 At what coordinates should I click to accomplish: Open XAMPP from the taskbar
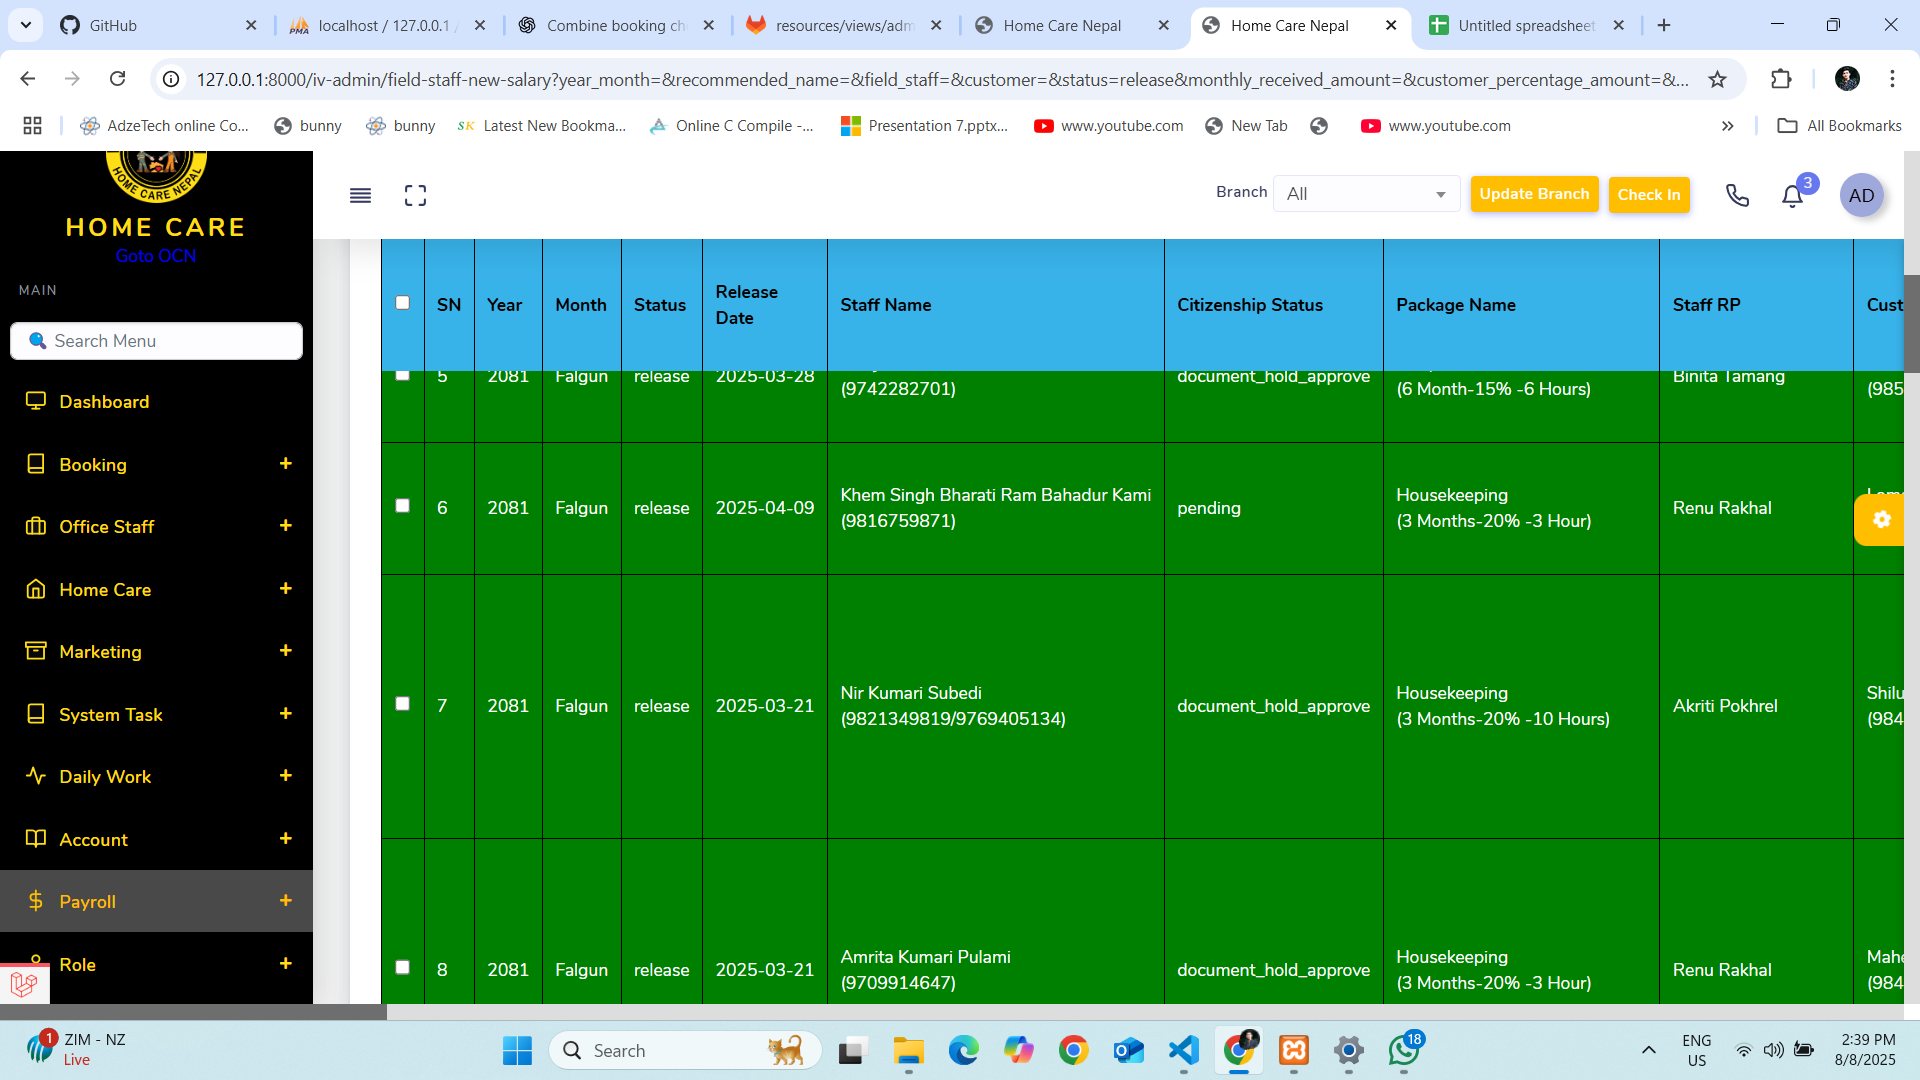(1294, 1051)
